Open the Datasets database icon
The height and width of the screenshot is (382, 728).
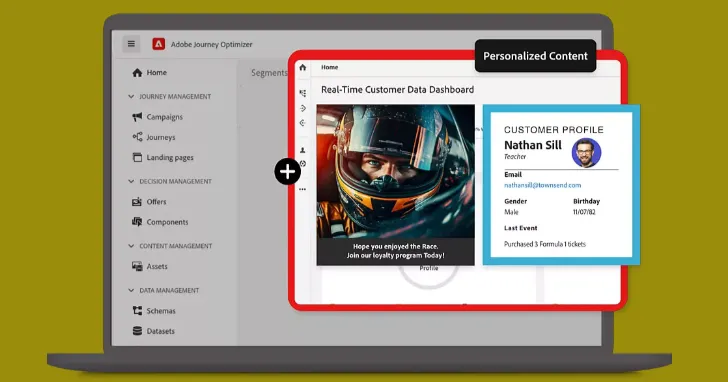(137, 331)
